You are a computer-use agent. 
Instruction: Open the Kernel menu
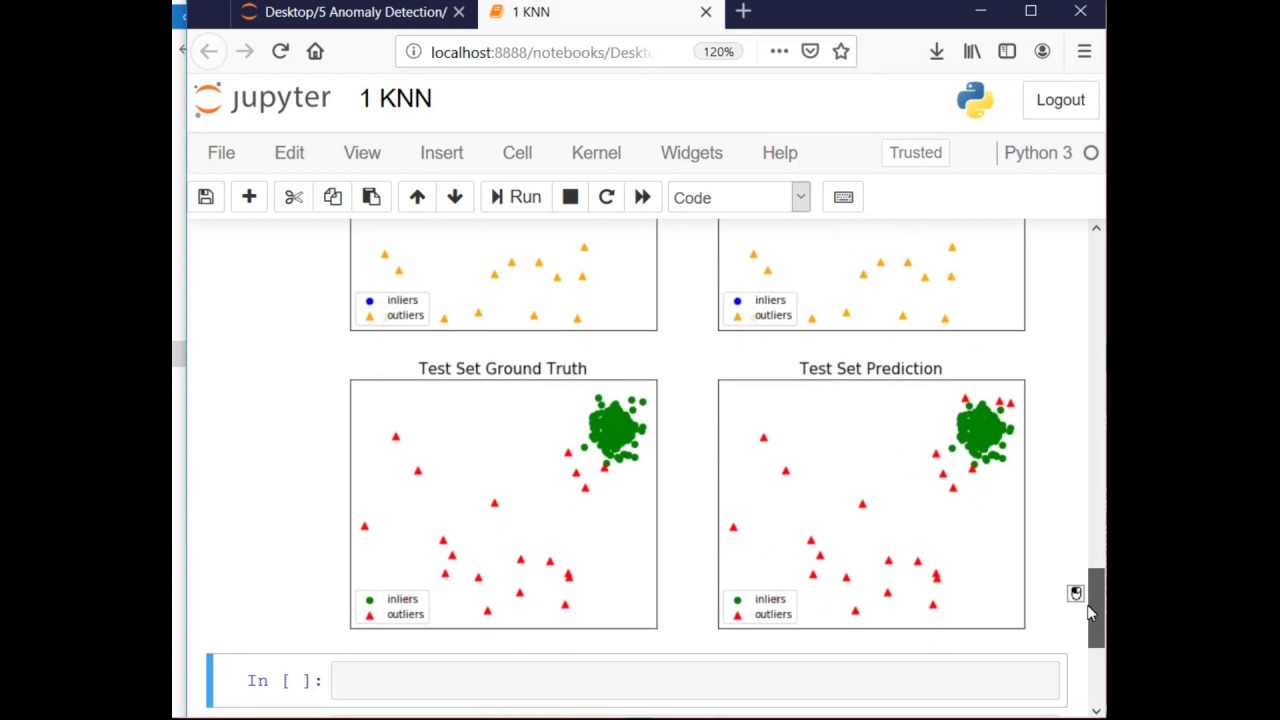pyautogui.click(x=596, y=153)
